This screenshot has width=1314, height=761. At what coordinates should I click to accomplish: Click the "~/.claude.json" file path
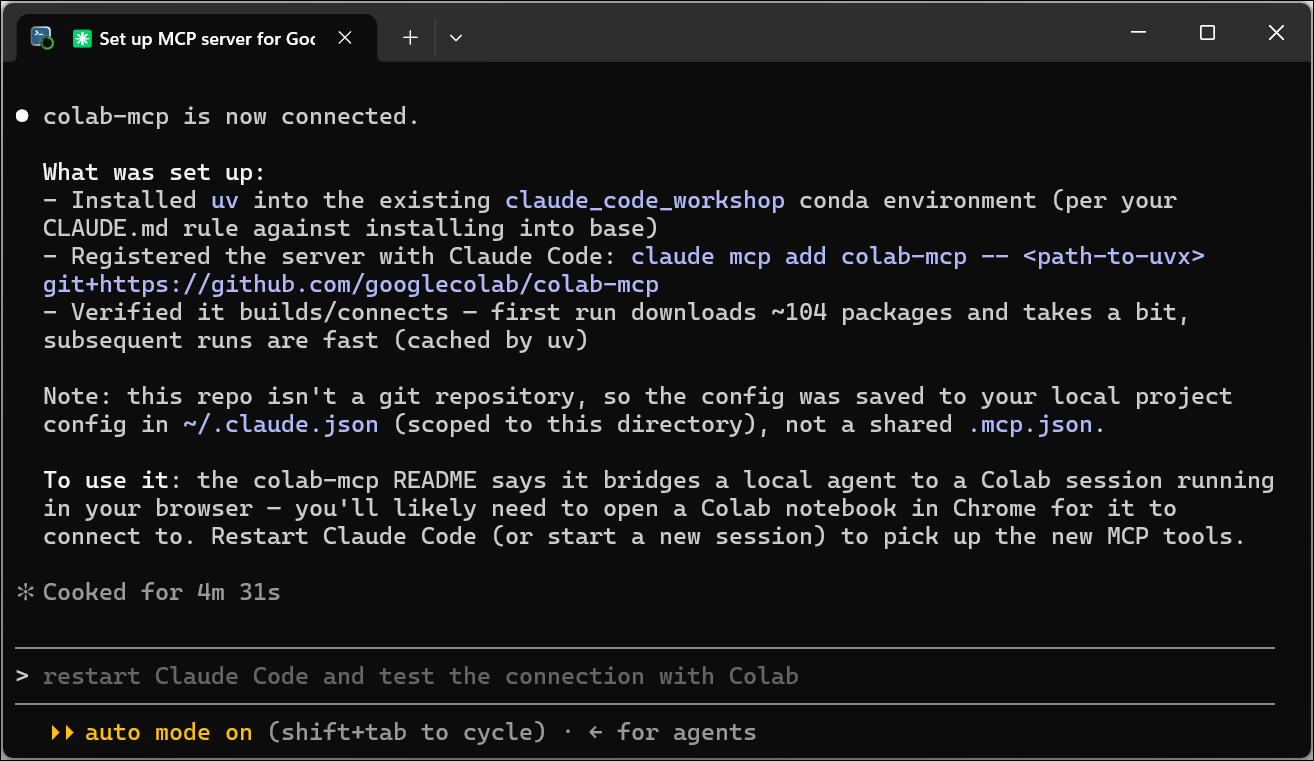pos(281,424)
